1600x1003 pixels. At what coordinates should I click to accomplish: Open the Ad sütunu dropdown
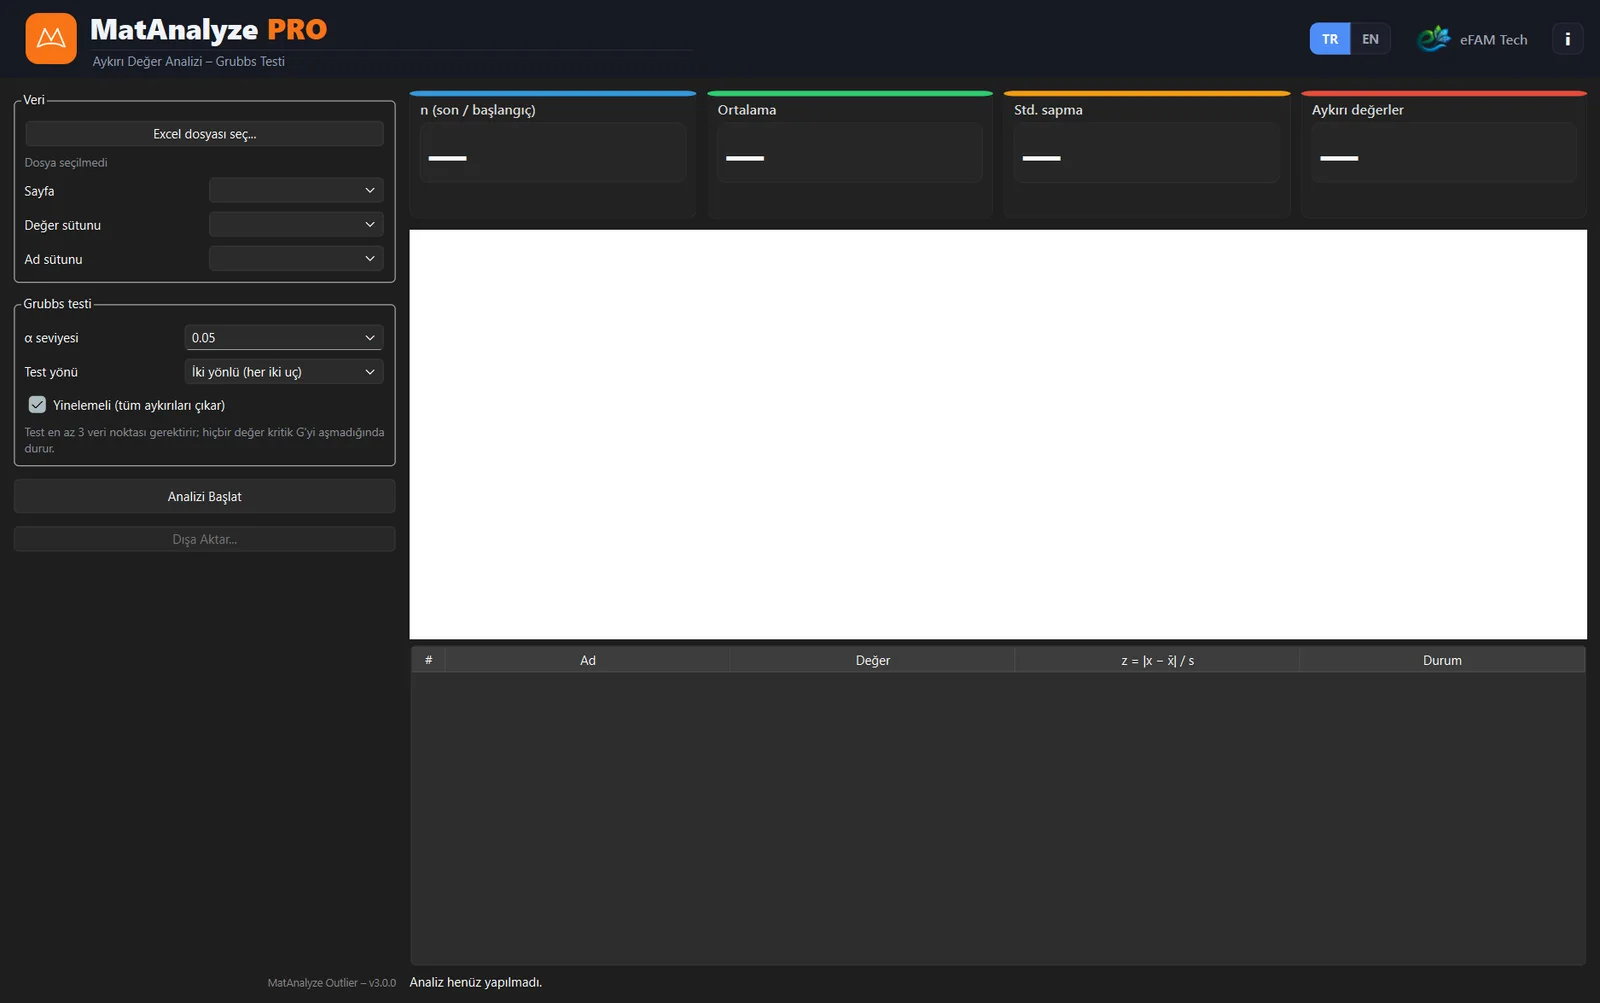296,259
